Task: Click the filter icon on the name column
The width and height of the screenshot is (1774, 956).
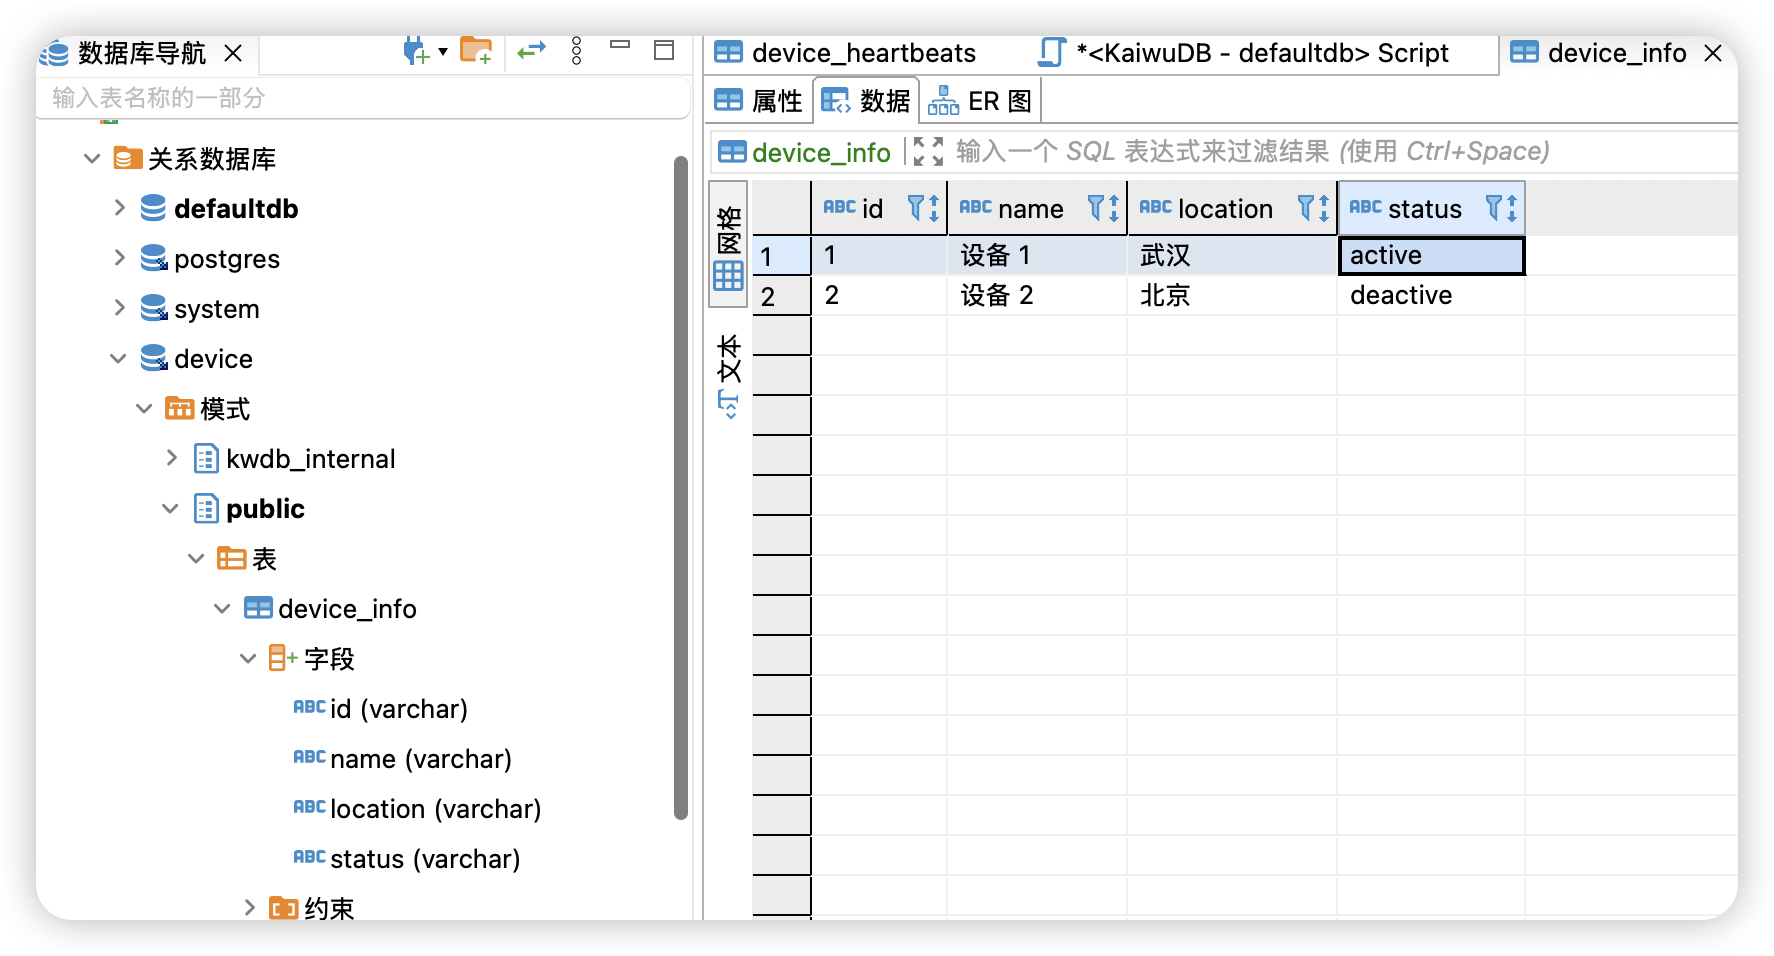Action: pyautogui.click(x=1096, y=208)
